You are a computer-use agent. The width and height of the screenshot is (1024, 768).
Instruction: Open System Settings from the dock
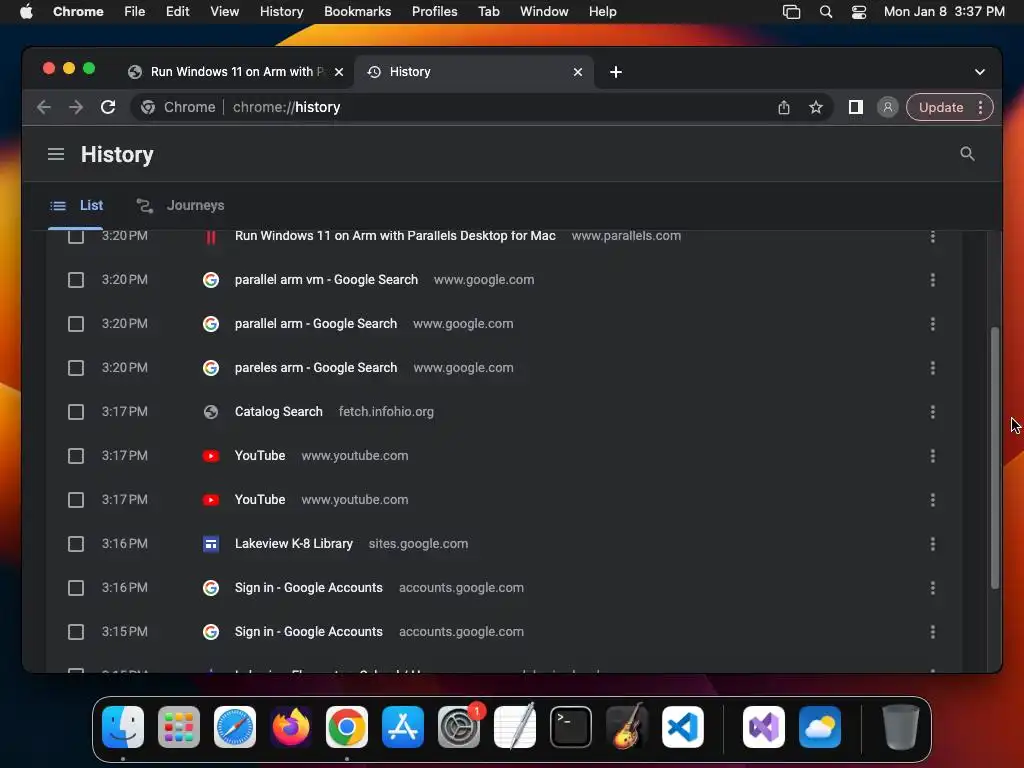tap(458, 727)
